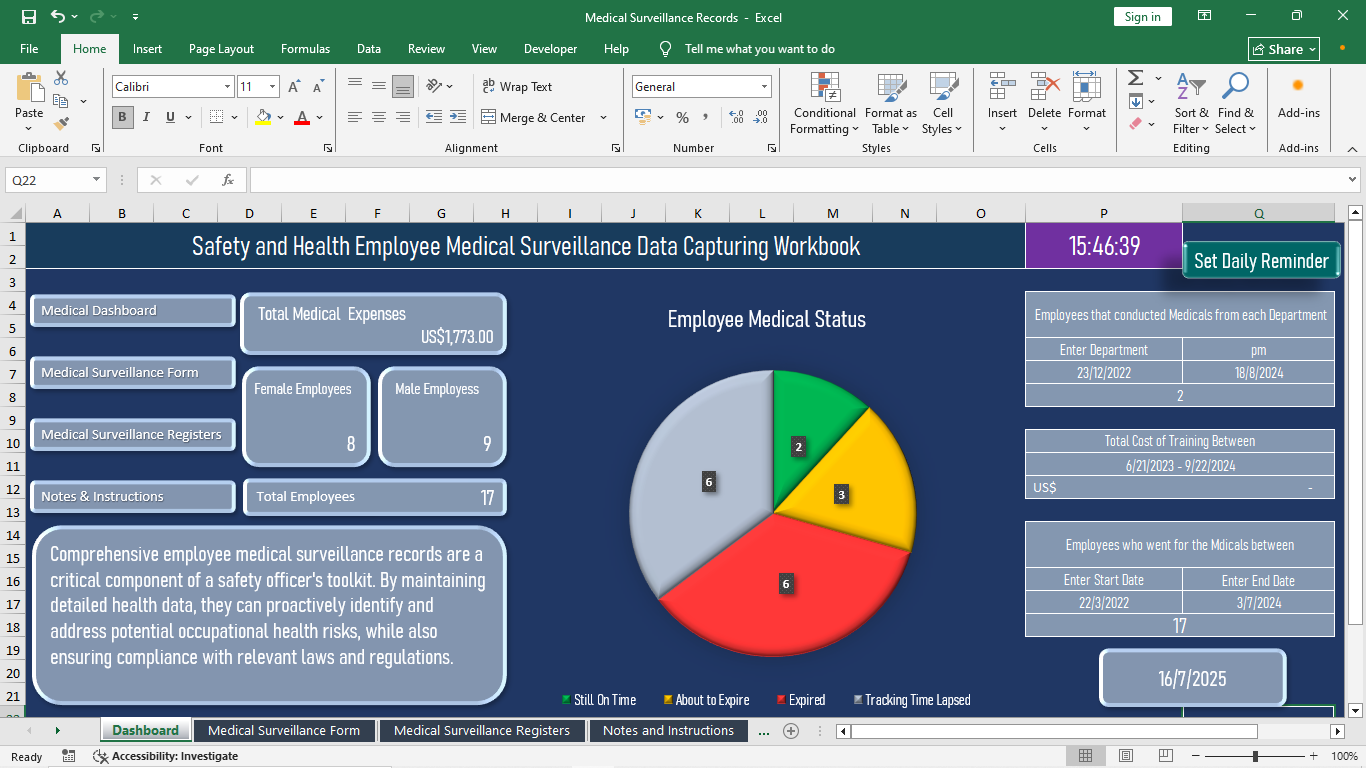Click the Save icon in title bar

click(29, 17)
